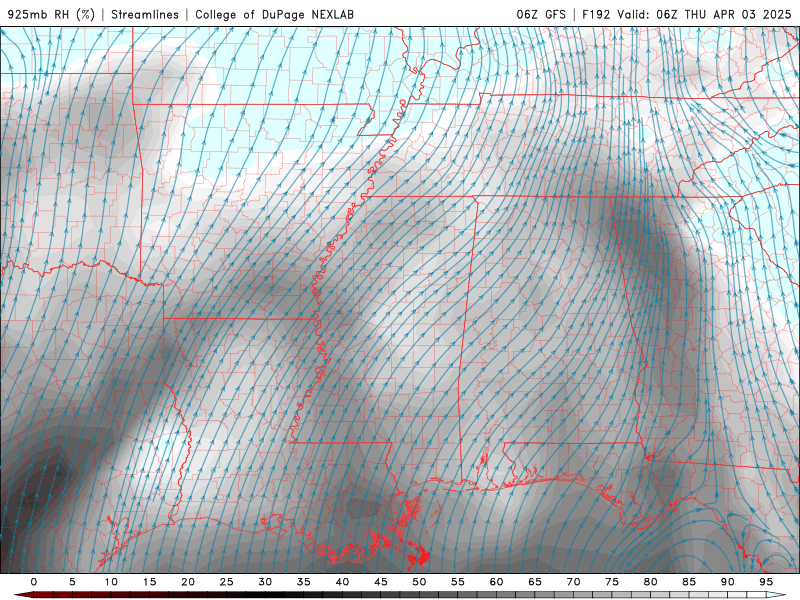Click the colorbar label "25"
The height and width of the screenshot is (600, 800).
click(227, 582)
